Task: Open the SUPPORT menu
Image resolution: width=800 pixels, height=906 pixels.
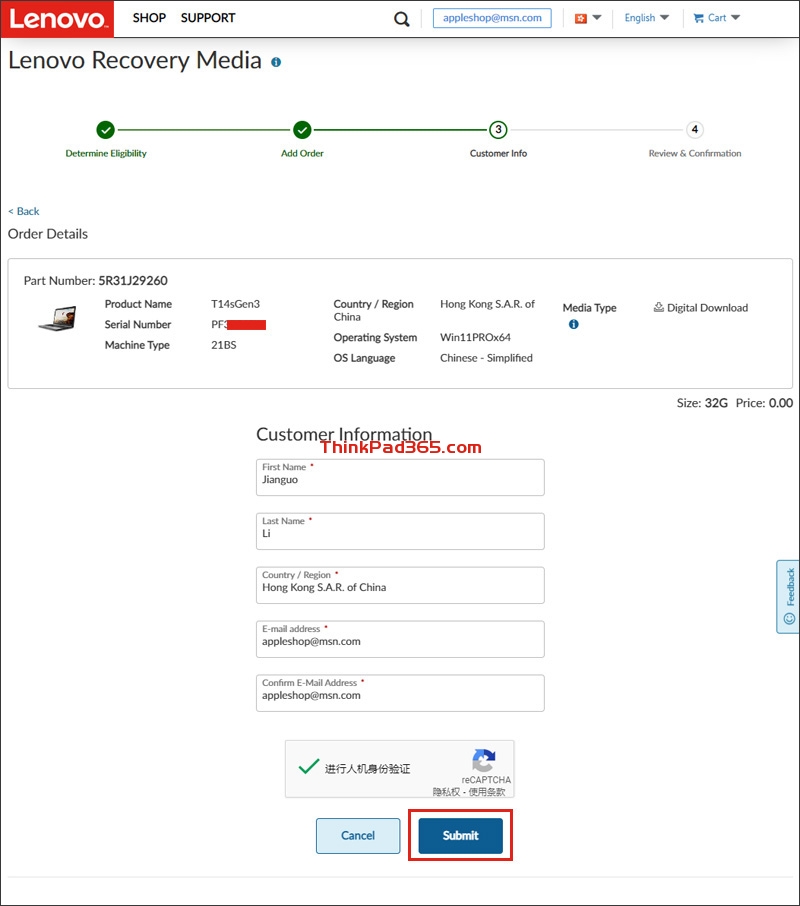Action: [208, 18]
